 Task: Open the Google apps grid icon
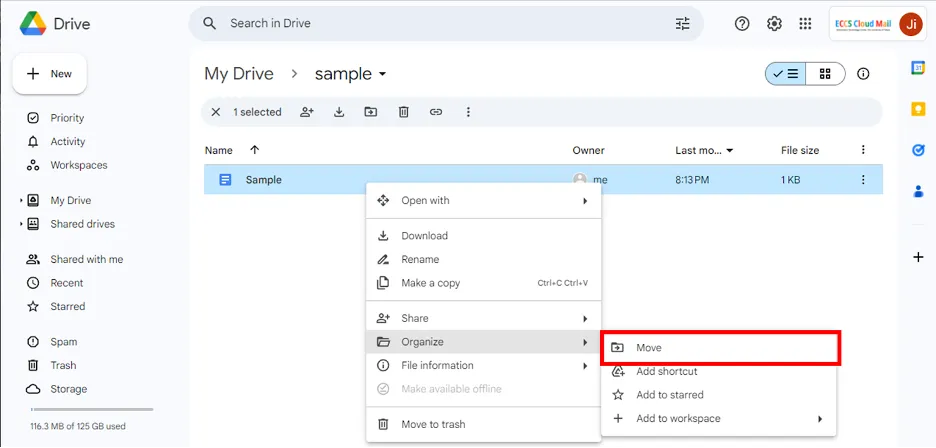pos(805,24)
